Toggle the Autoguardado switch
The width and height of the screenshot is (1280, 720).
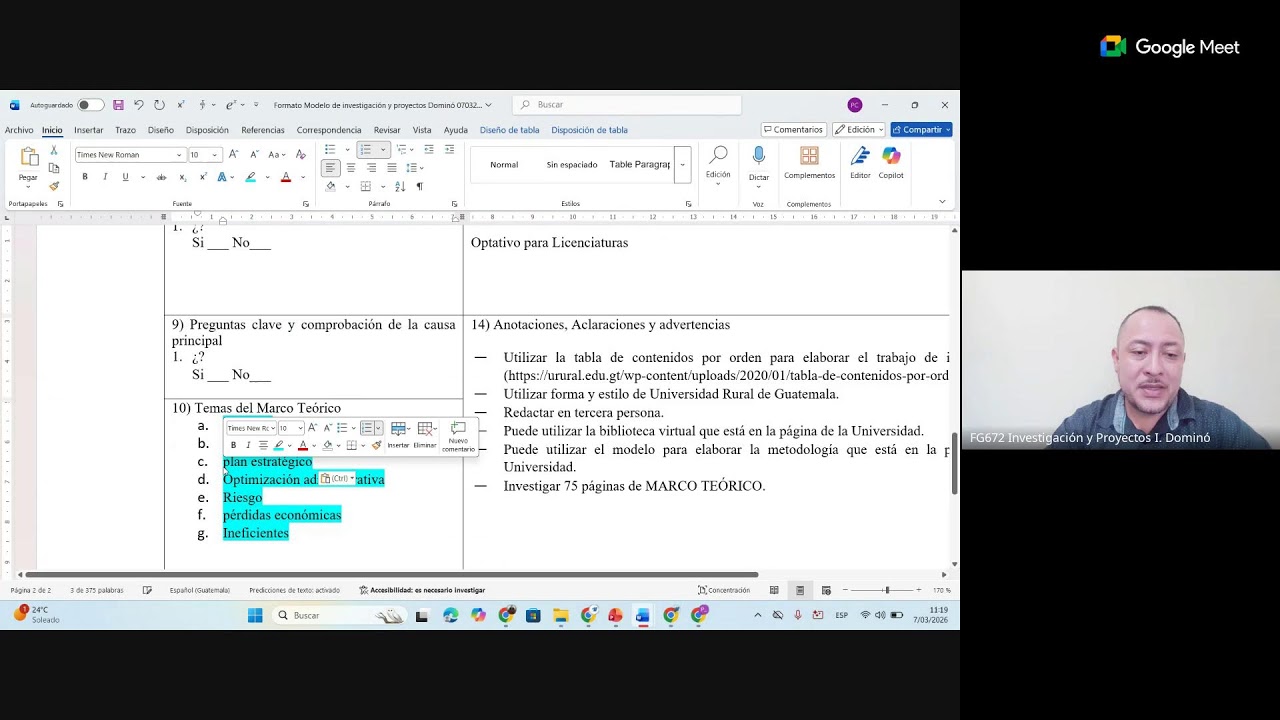89,105
